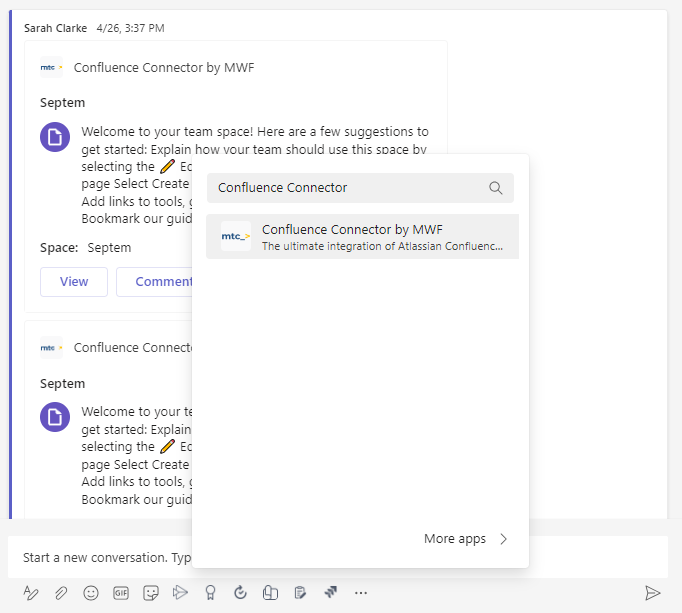Click the View button on first card
The height and width of the screenshot is (613, 682).
(74, 282)
